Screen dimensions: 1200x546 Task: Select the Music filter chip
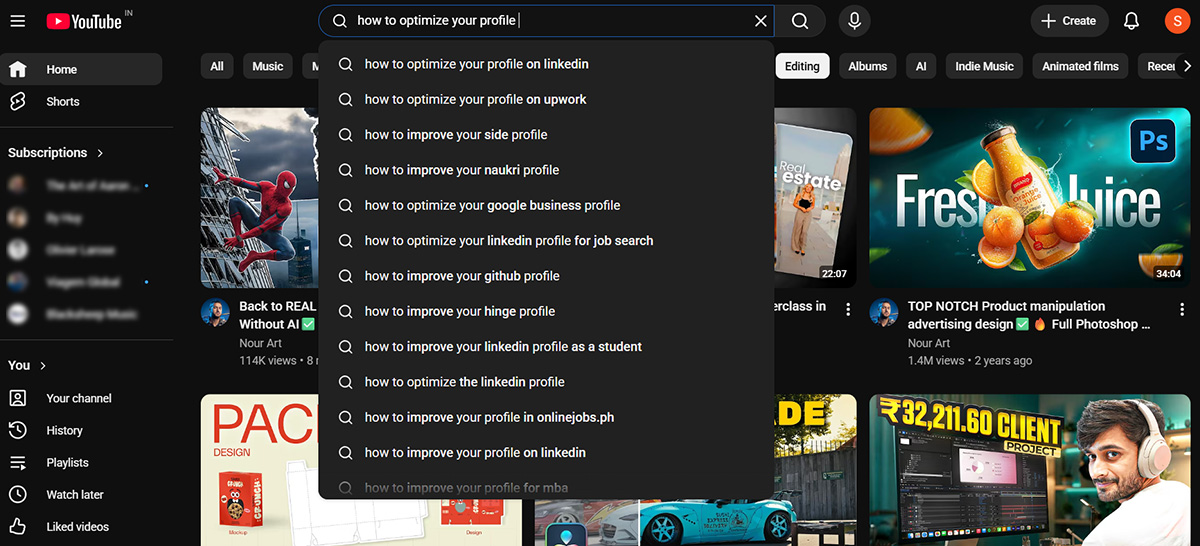tap(267, 66)
